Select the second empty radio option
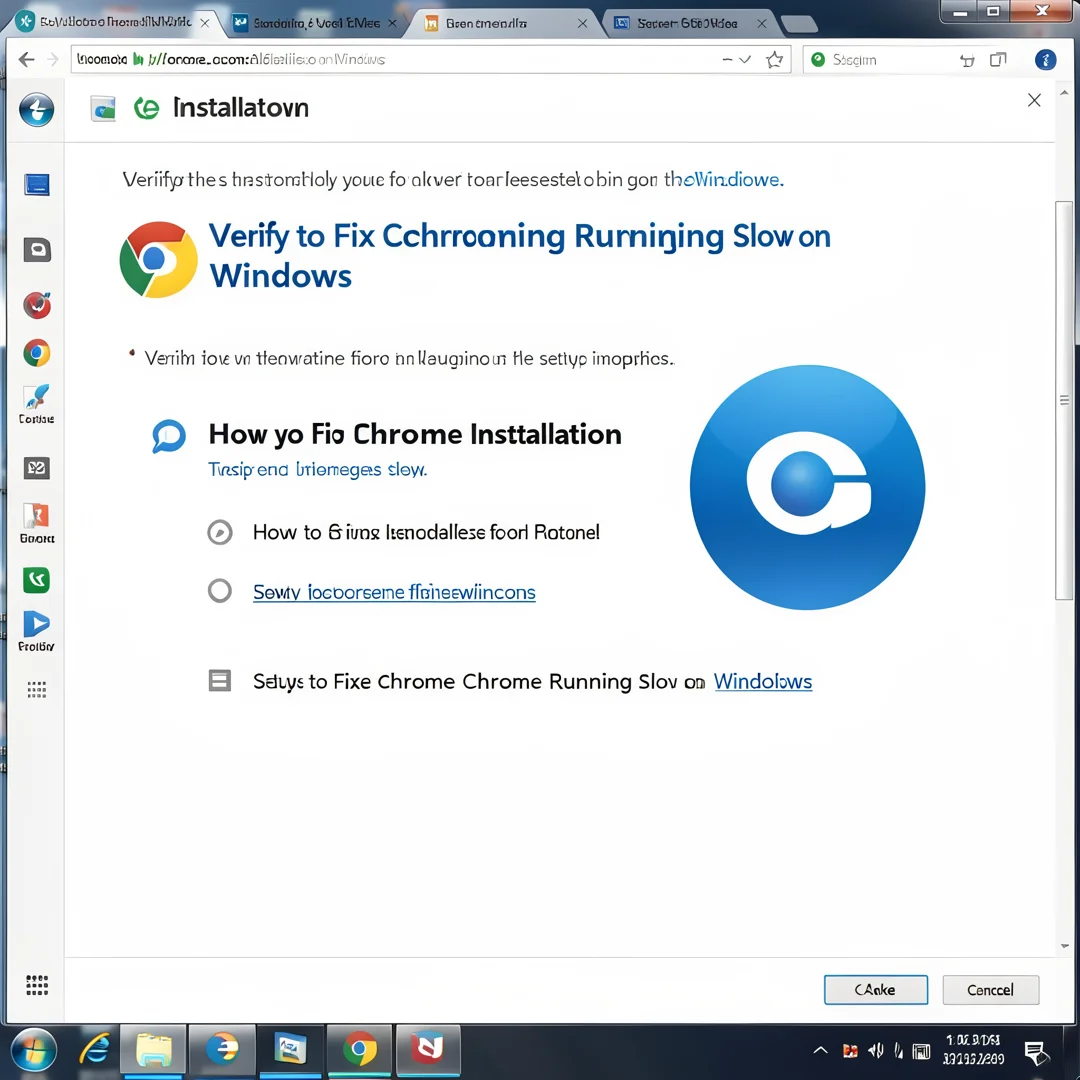Screen dimensions: 1080x1080 click(220, 590)
